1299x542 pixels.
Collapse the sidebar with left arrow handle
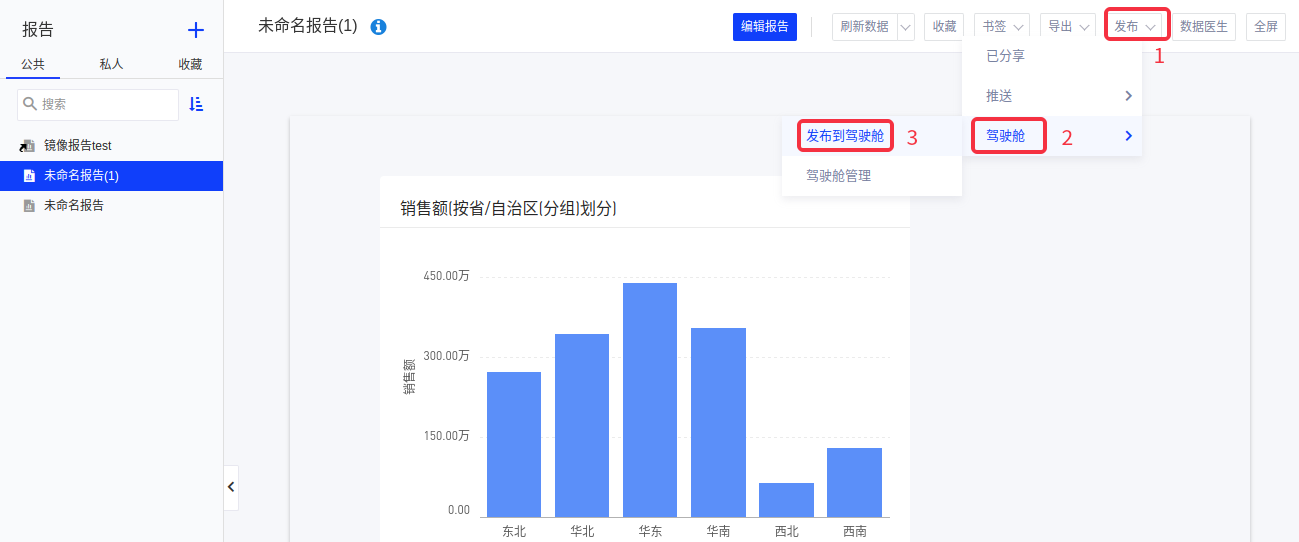click(231, 487)
